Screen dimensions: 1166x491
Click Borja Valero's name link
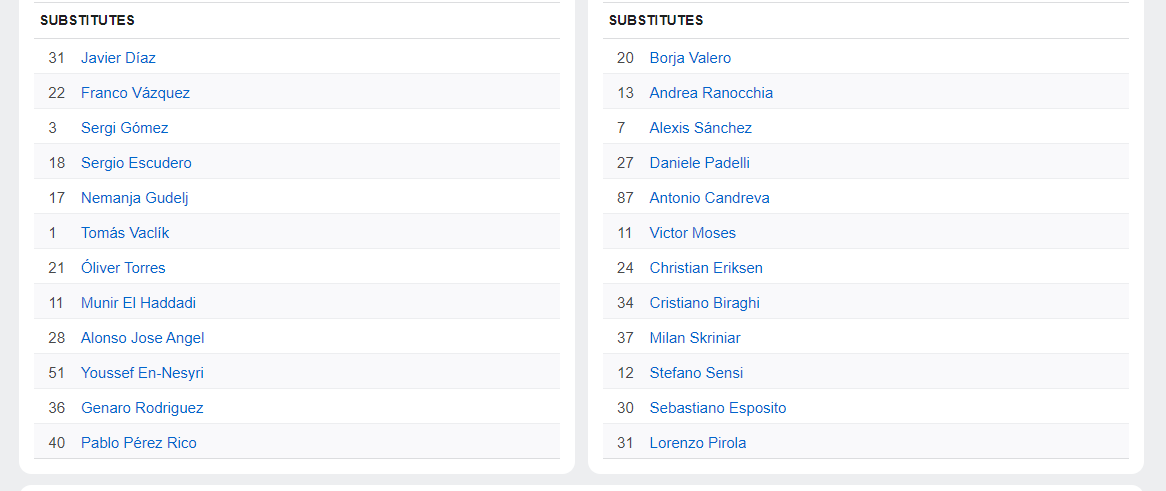(x=690, y=58)
